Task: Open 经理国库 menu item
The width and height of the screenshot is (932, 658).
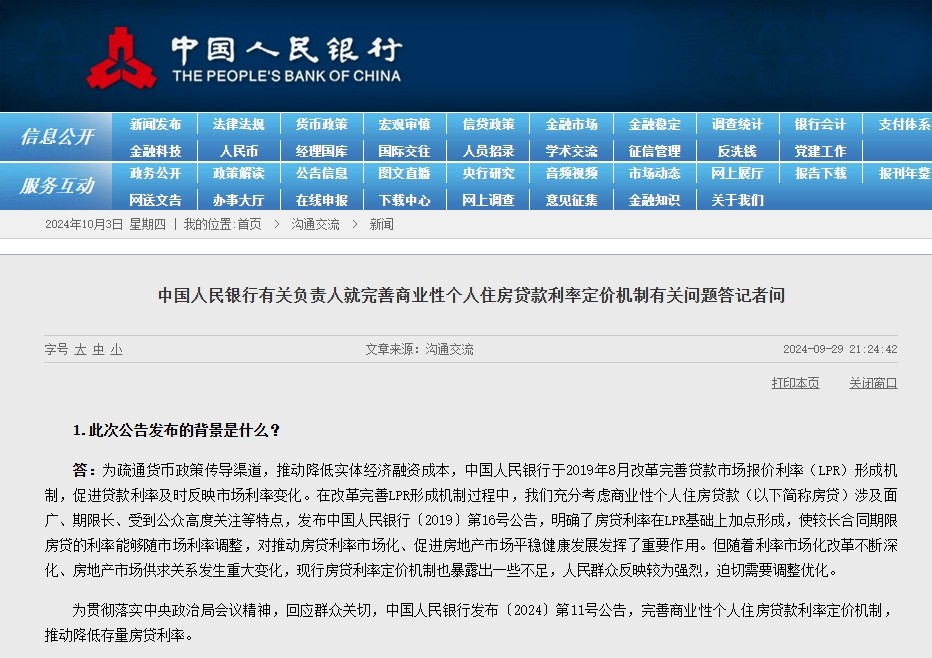Action: pyautogui.click(x=322, y=151)
